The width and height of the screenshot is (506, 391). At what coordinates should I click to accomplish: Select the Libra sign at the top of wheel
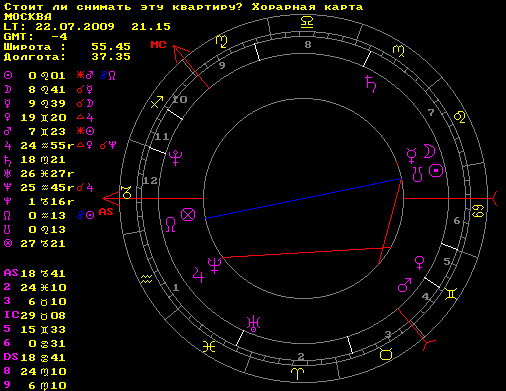click(x=307, y=22)
